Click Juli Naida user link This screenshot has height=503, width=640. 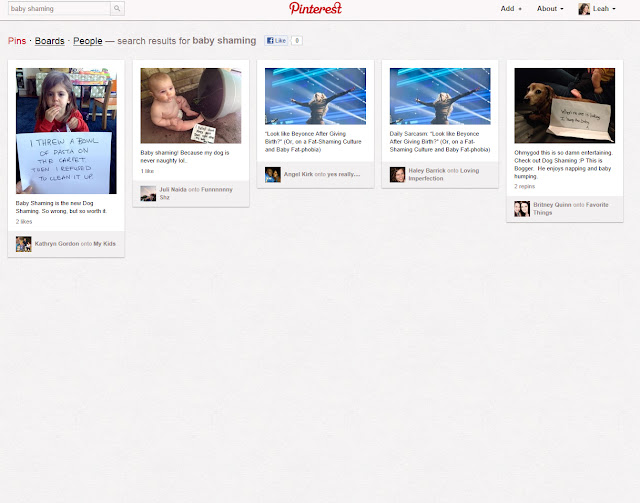point(173,189)
